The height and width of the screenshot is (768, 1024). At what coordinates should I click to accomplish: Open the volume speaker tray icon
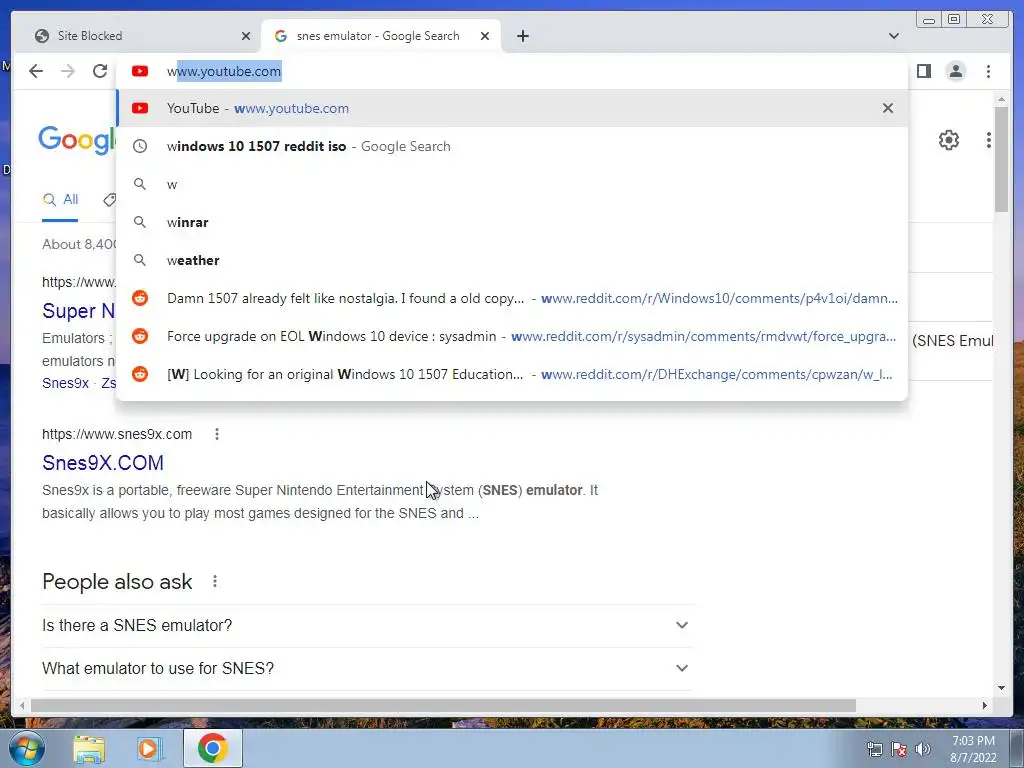(x=923, y=749)
